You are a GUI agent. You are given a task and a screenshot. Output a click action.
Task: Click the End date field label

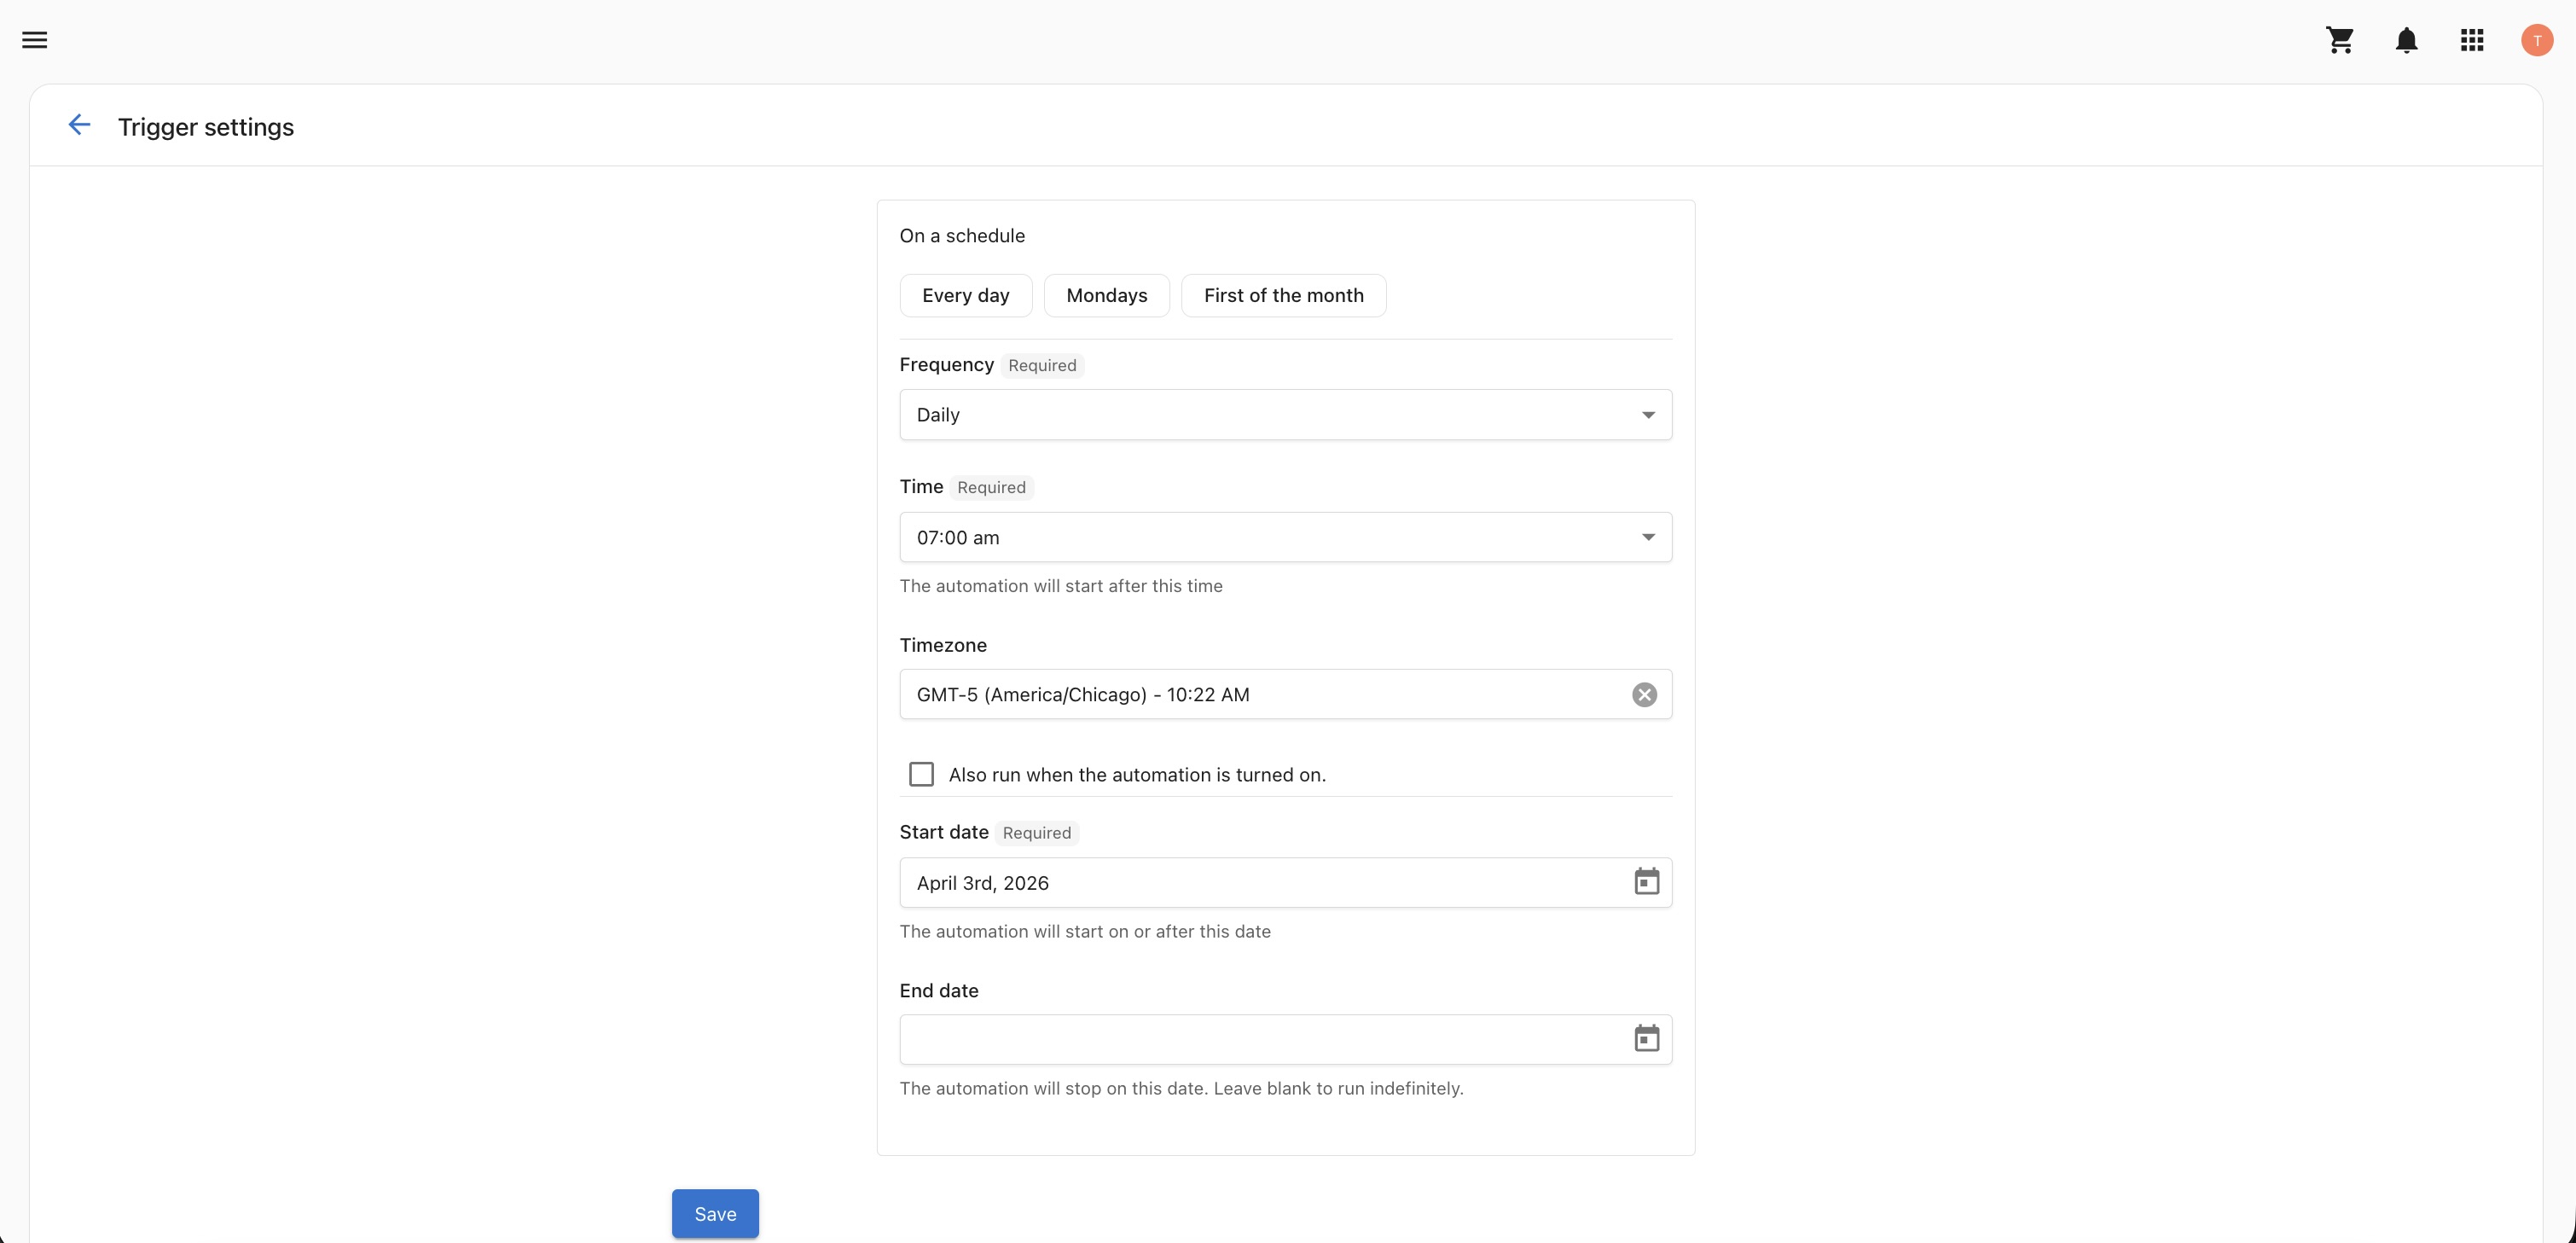[939, 991]
